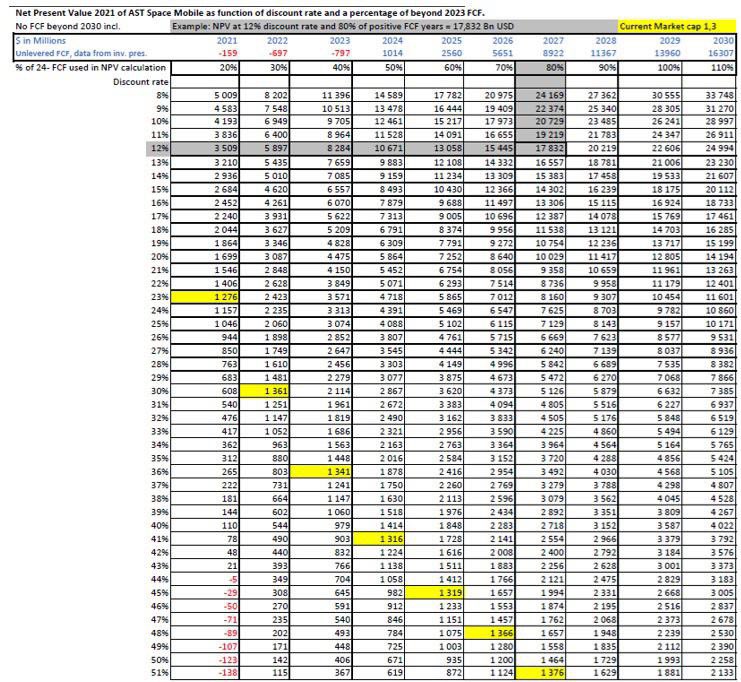Select the gray 12% discount rate row label

(158, 148)
